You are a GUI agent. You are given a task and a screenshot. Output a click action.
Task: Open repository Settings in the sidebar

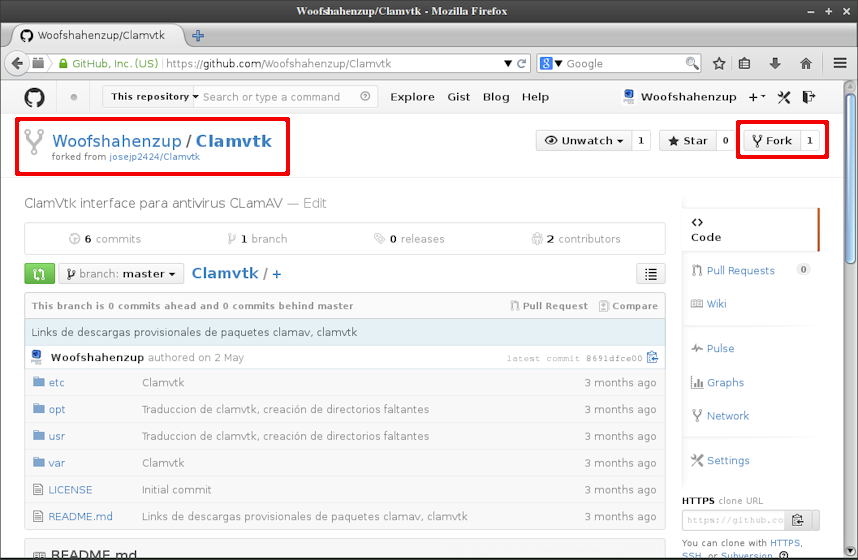pyautogui.click(x=728, y=460)
